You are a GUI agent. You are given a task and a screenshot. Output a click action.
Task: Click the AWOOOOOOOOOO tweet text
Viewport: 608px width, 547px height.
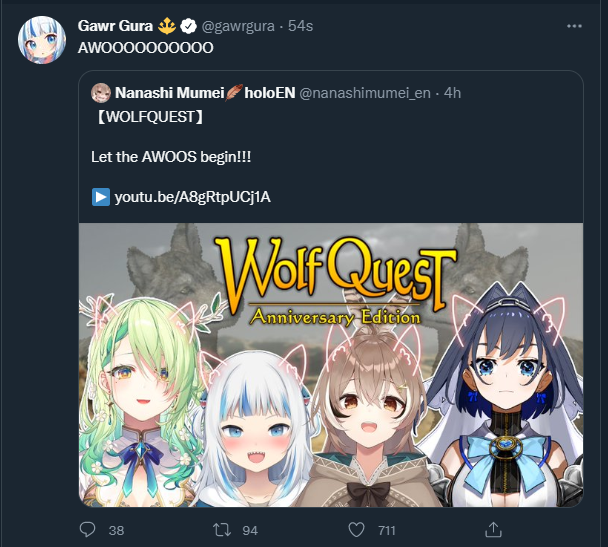pyautogui.click(x=146, y=48)
